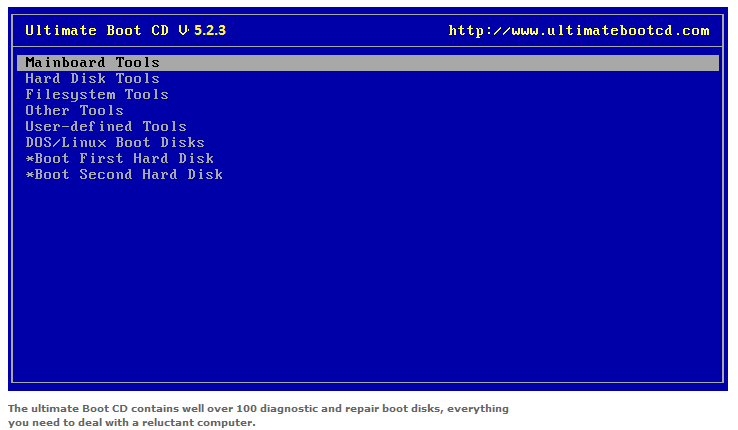Click the asterisk before Boot Second Hard Disk
Viewport: 738px width, 430px height.
[x=30, y=175]
